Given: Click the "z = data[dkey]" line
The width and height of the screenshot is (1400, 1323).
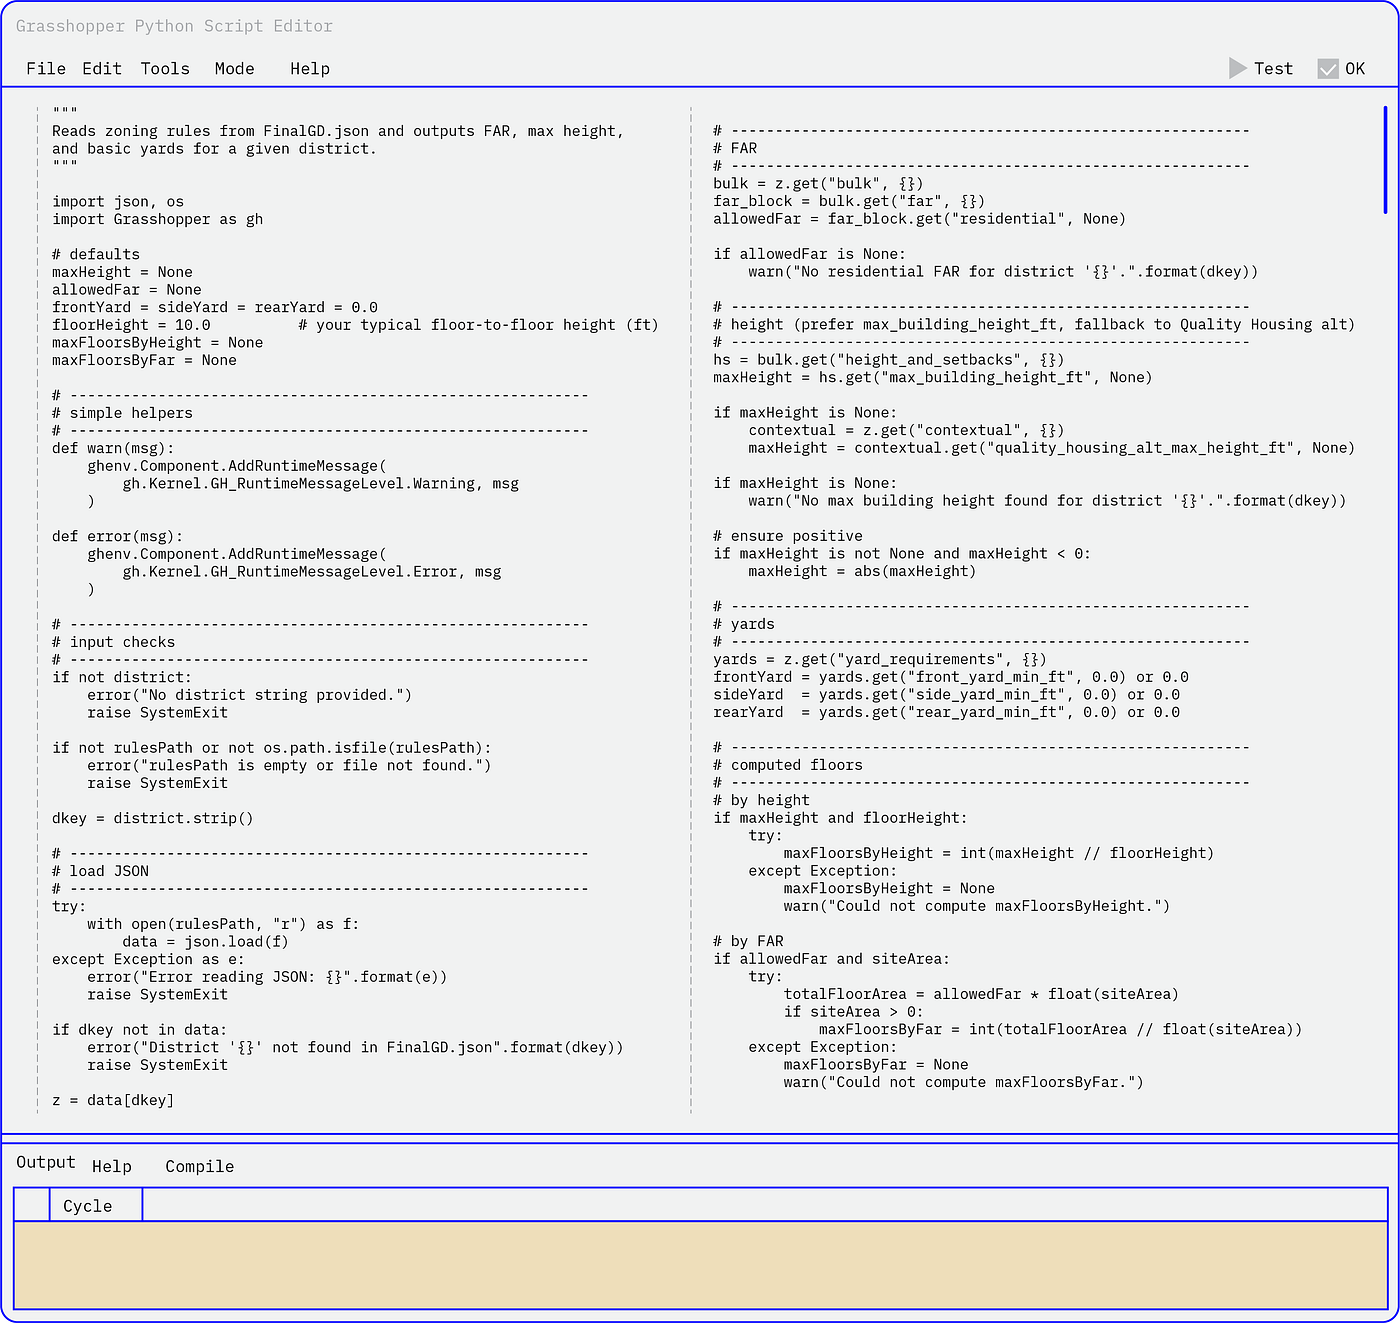Looking at the screenshot, I should point(113,1100).
